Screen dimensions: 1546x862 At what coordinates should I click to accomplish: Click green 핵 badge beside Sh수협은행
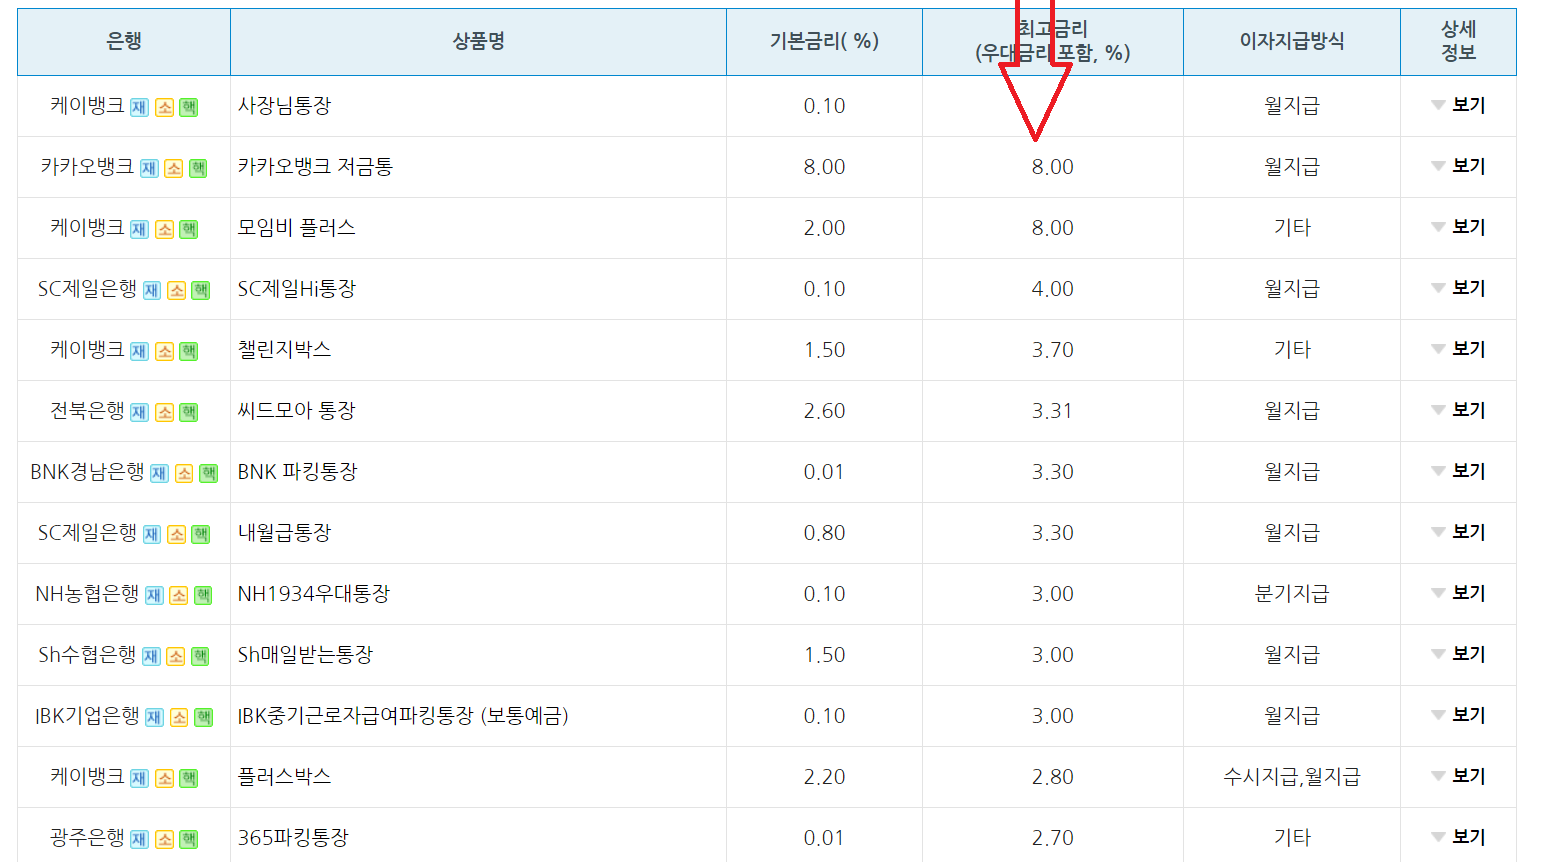coord(201,656)
